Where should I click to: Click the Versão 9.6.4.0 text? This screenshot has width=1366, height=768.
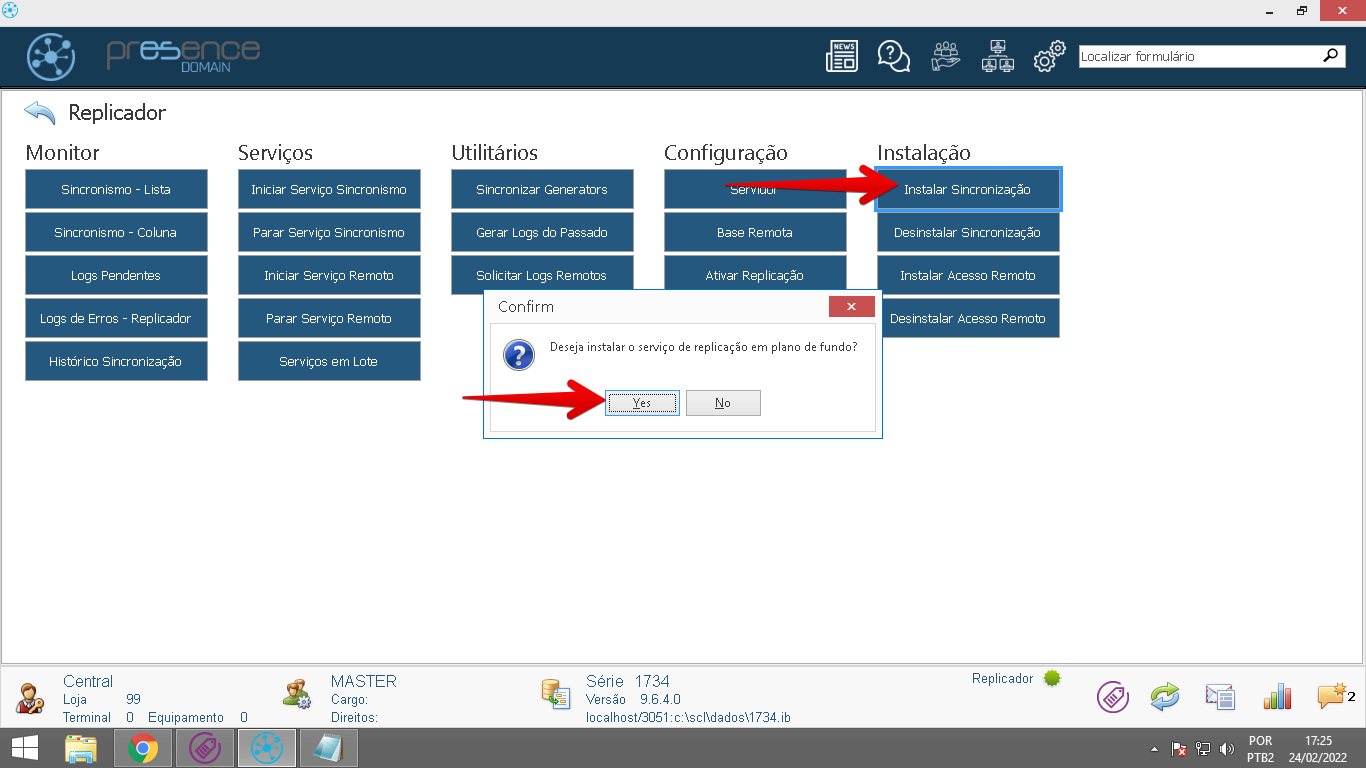click(x=633, y=700)
